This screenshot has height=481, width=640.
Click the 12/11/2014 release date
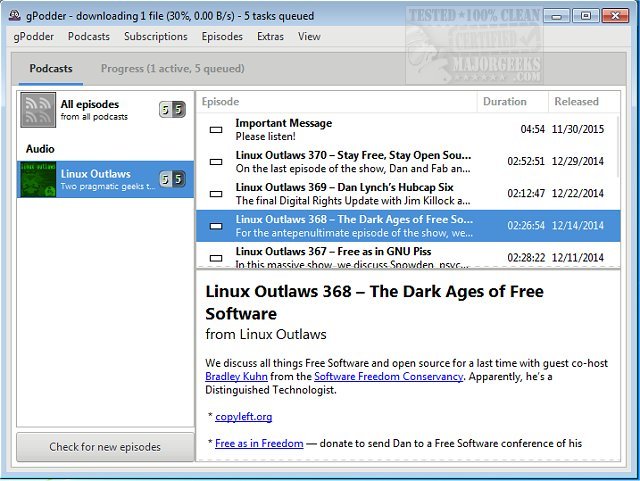(x=578, y=258)
